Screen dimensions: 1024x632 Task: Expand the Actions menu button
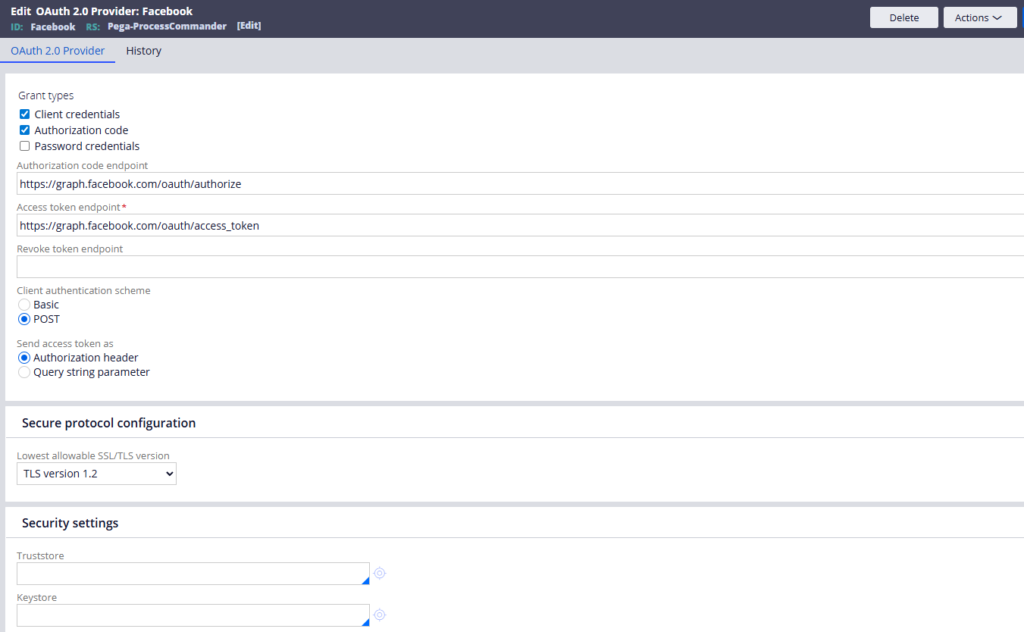point(978,18)
